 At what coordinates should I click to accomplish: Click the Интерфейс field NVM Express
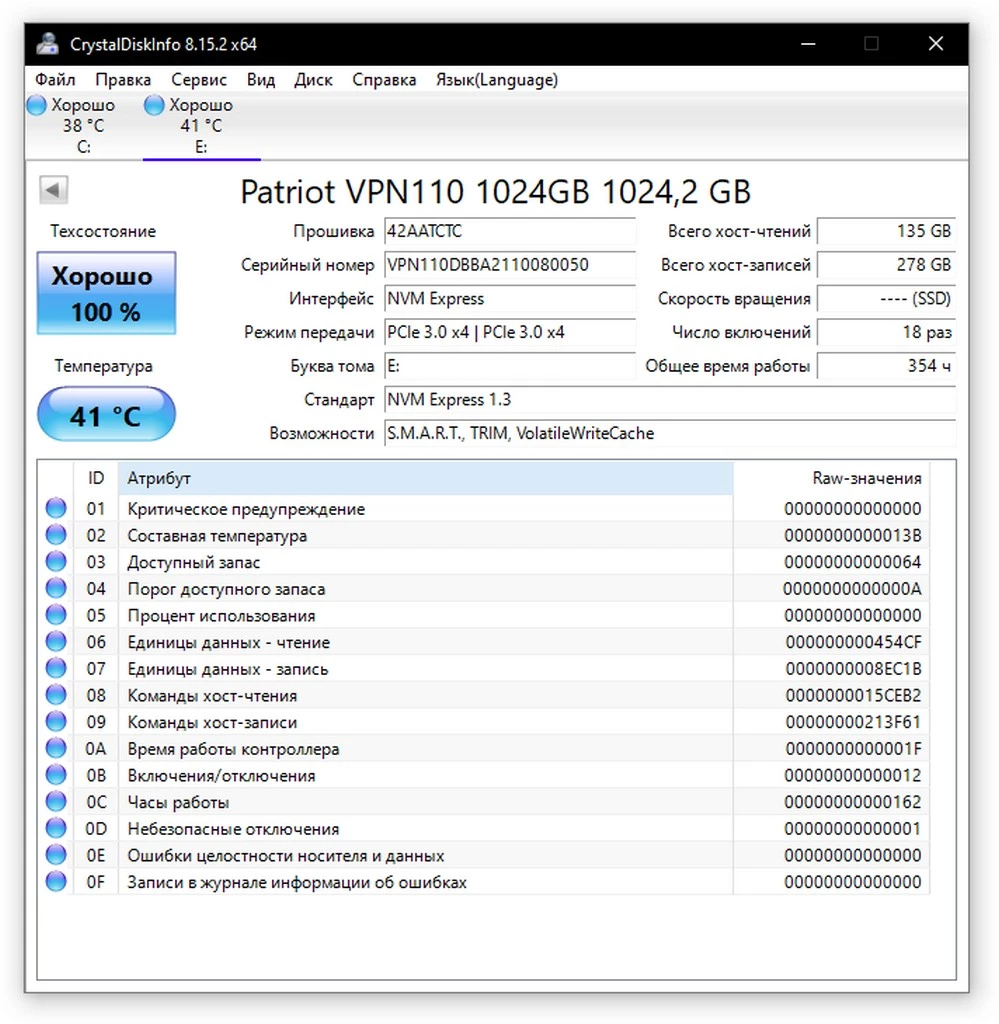coord(509,299)
